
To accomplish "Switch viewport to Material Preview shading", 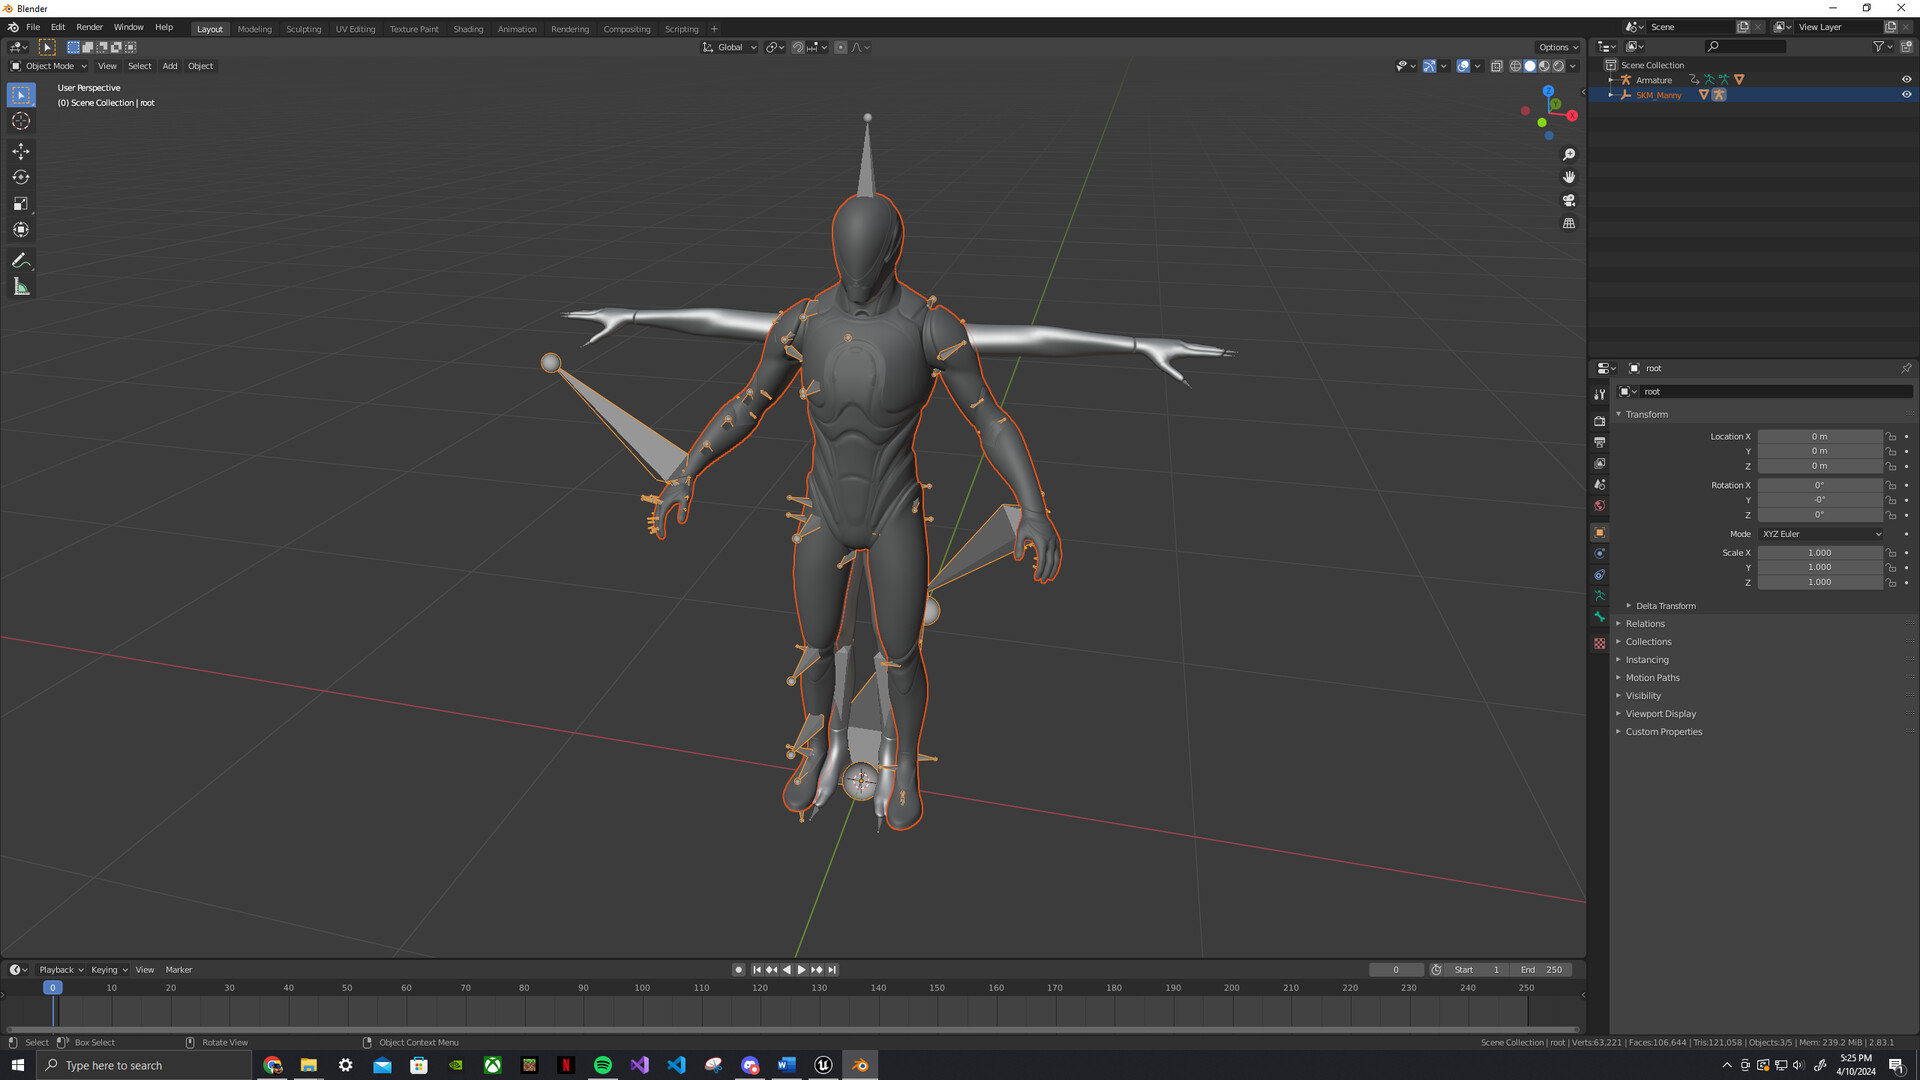I will (1546, 66).
